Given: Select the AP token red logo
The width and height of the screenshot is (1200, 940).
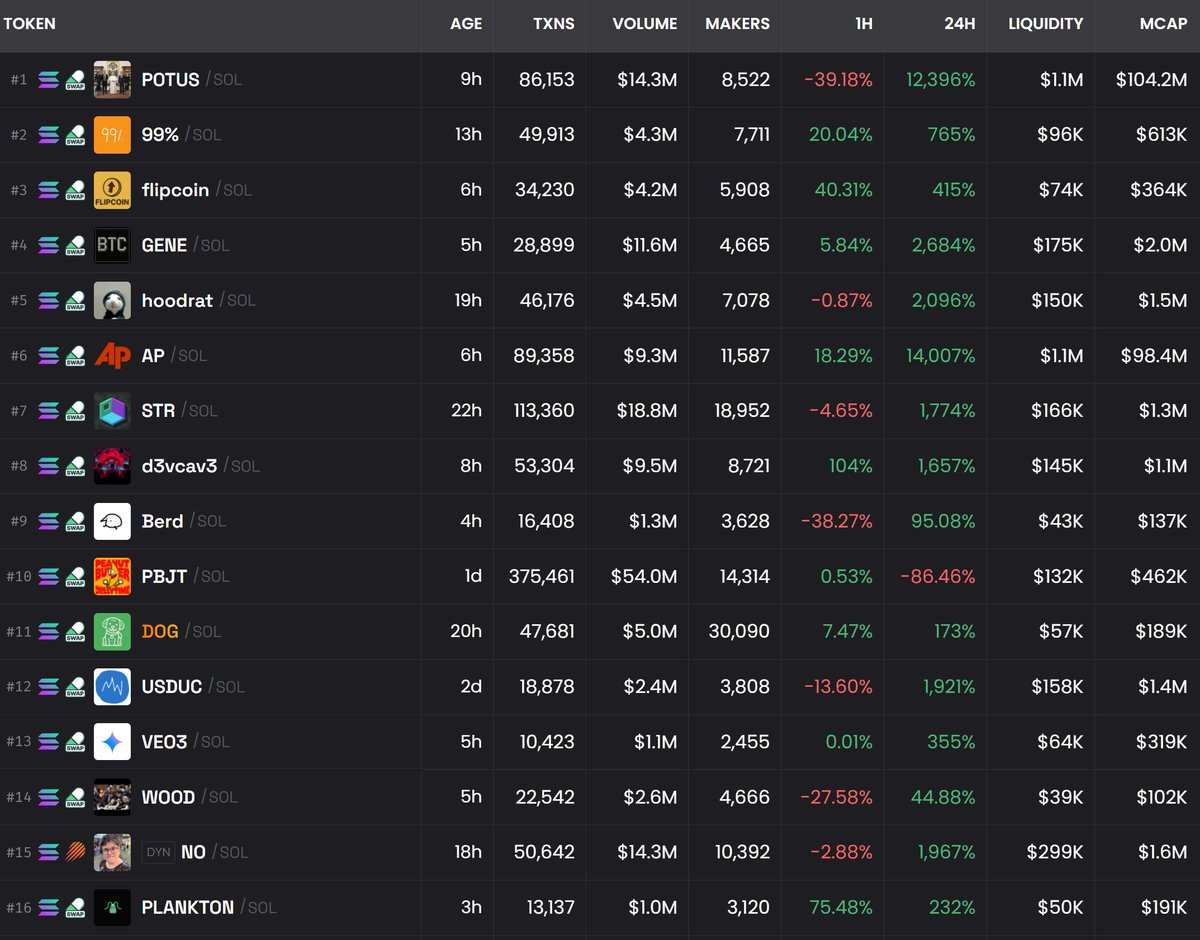Looking at the screenshot, I should [112, 356].
